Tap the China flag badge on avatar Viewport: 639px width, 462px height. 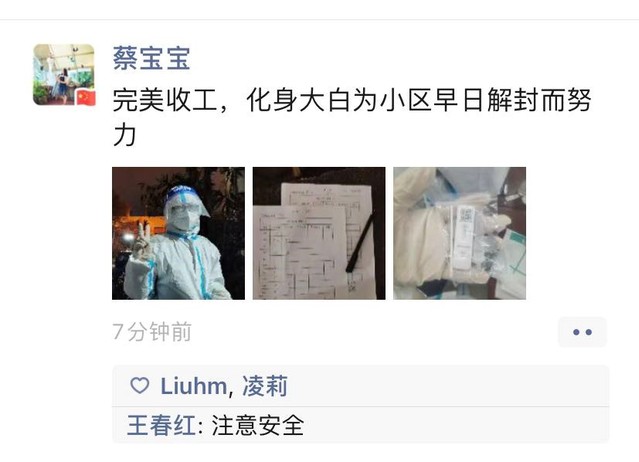tap(86, 98)
